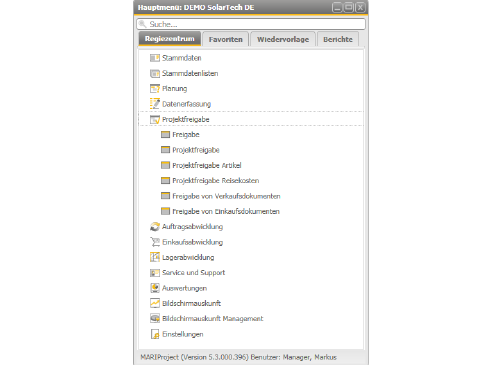Select Projektfreigabe Reisekosten sub-item
502x365 pixels.
pos(216,181)
